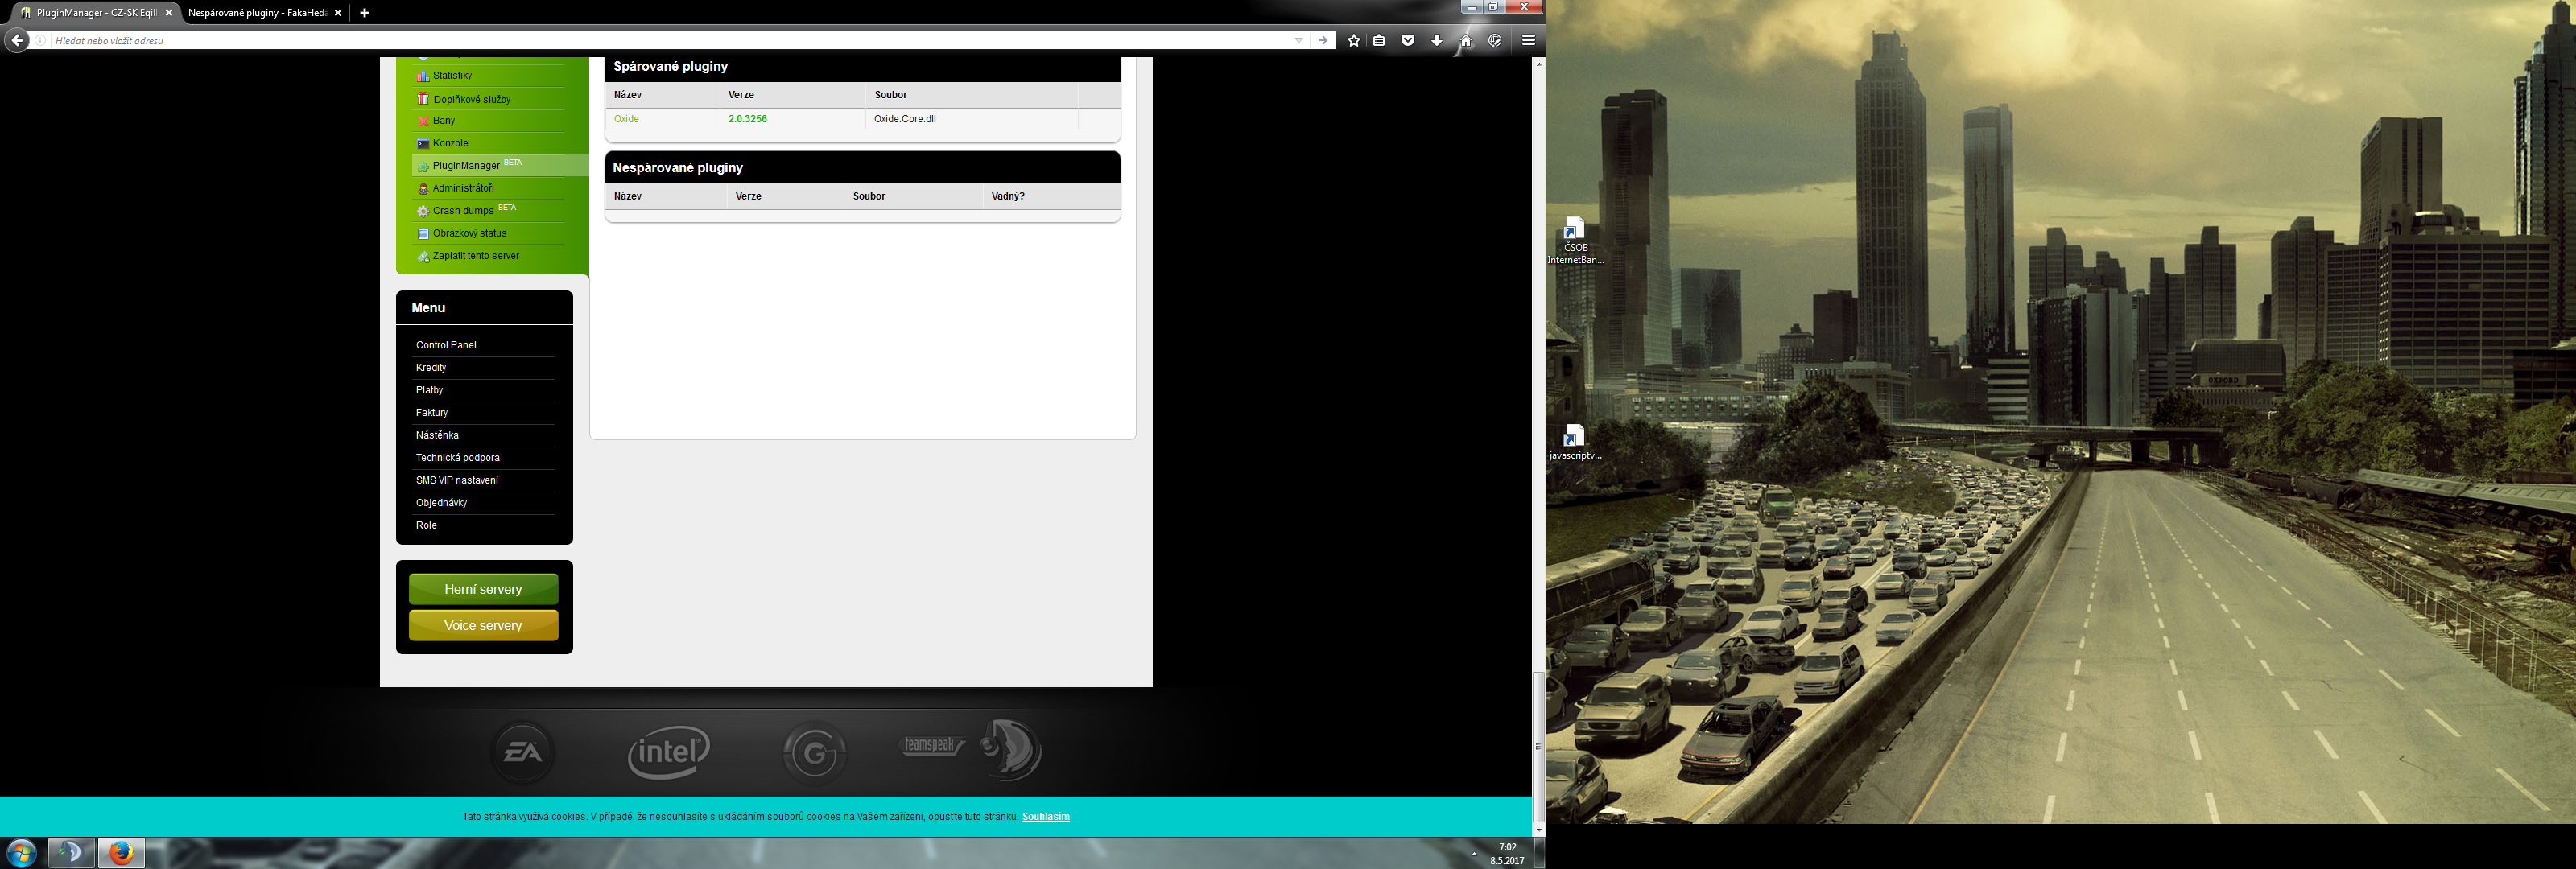Click the TeamSpeak partner logo
Screen dimensions: 2576x869
970,749
